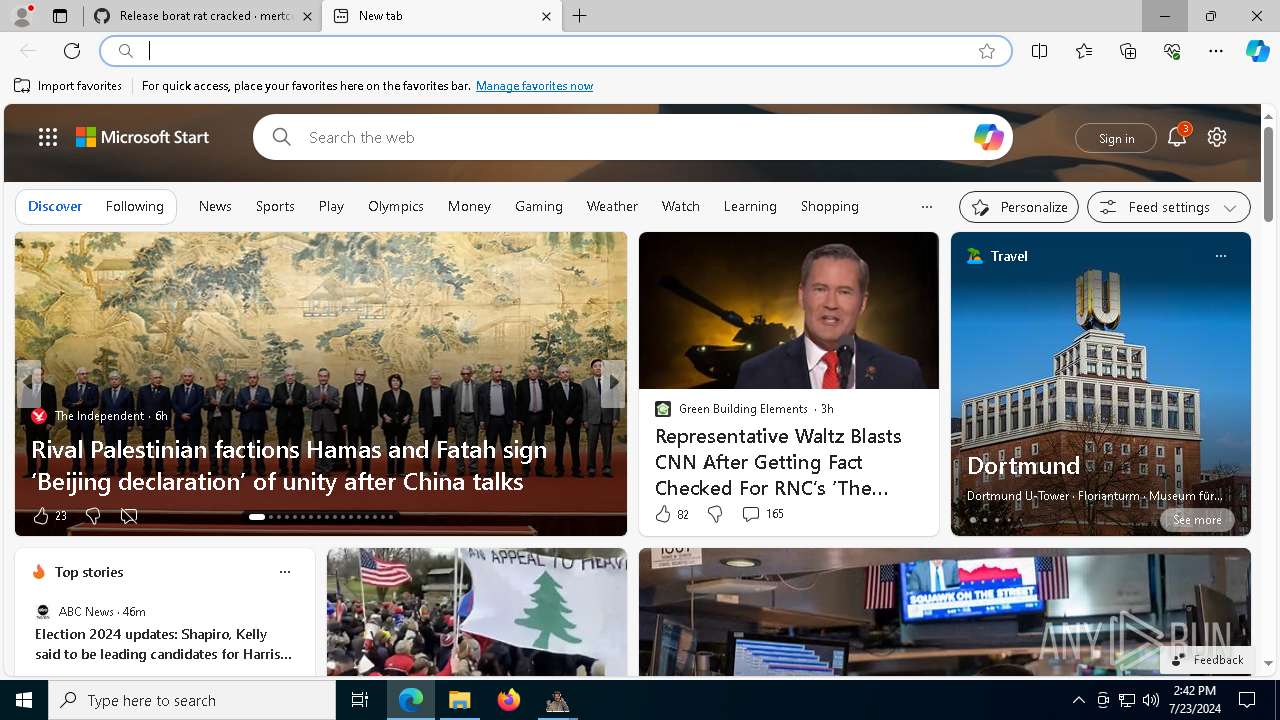Click the Sign in button

(1116, 138)
